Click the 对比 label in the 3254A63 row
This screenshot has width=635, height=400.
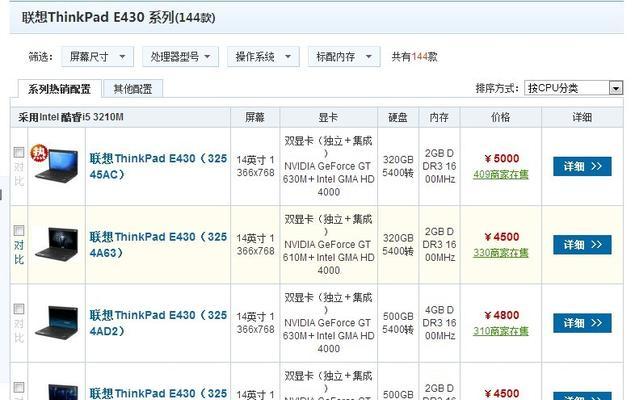point(19,252)
